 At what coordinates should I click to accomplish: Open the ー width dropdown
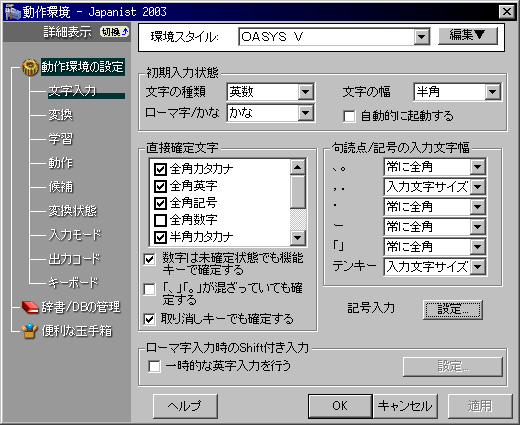click(478, 227)
